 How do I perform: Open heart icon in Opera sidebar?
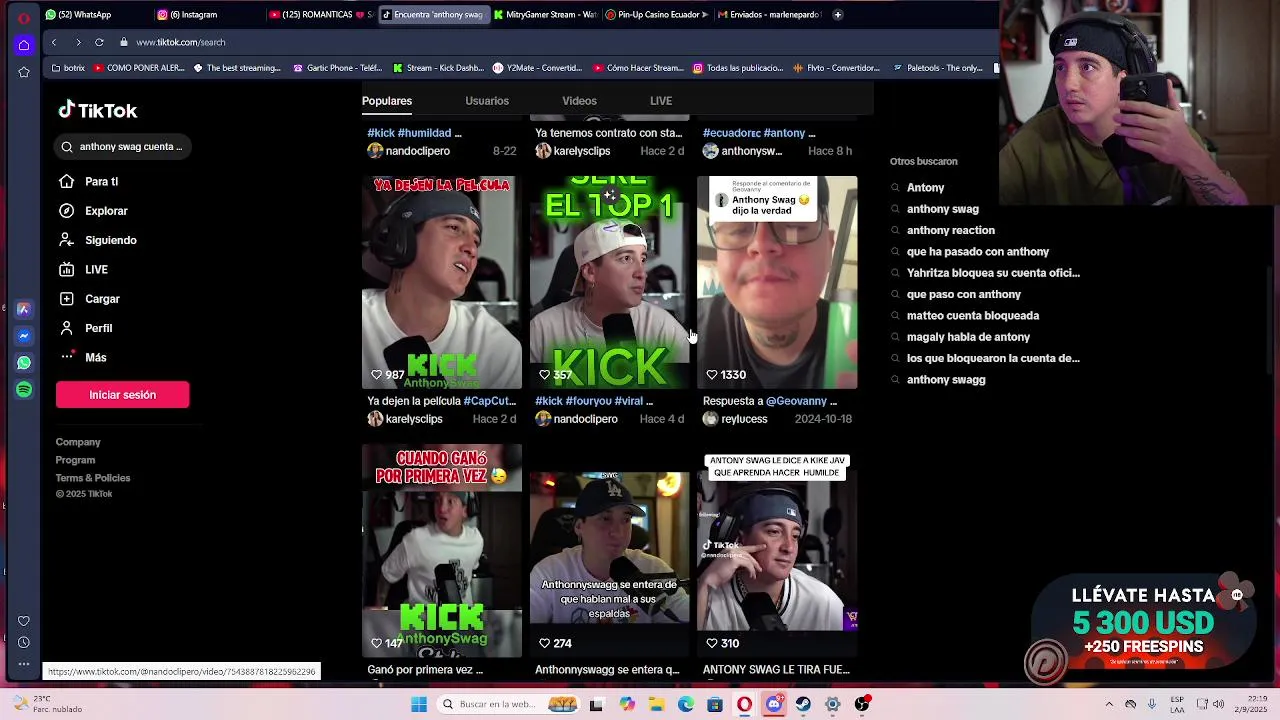point(24,621)
